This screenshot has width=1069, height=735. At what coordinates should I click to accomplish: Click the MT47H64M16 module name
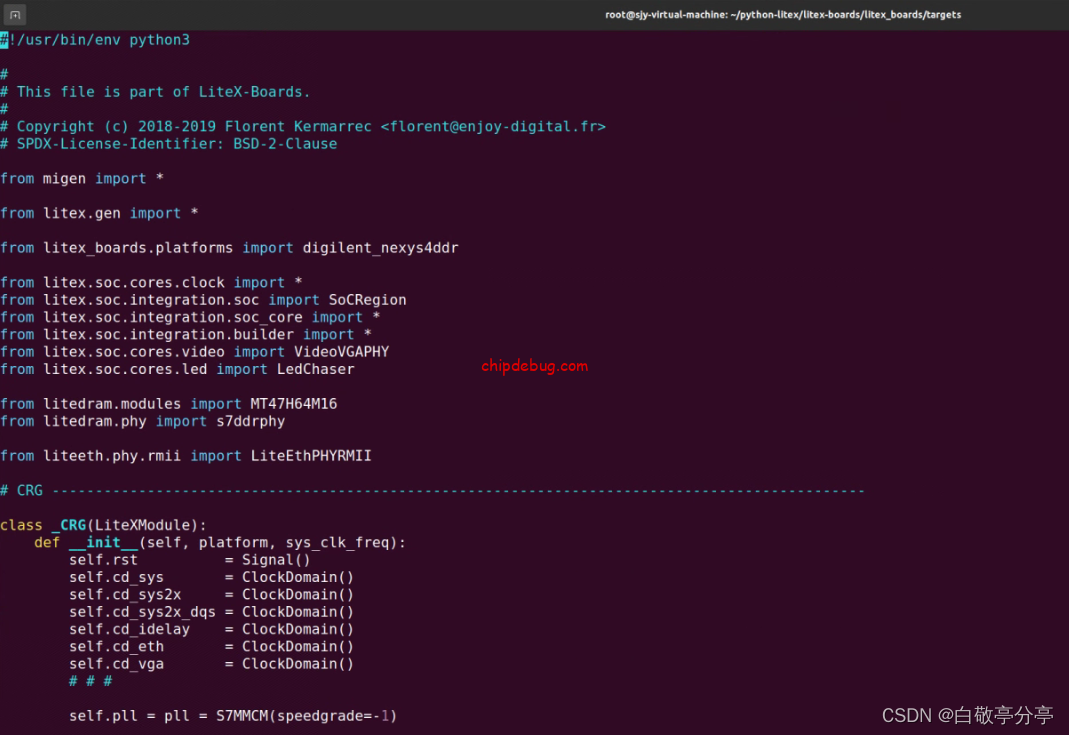pos(294,403)
